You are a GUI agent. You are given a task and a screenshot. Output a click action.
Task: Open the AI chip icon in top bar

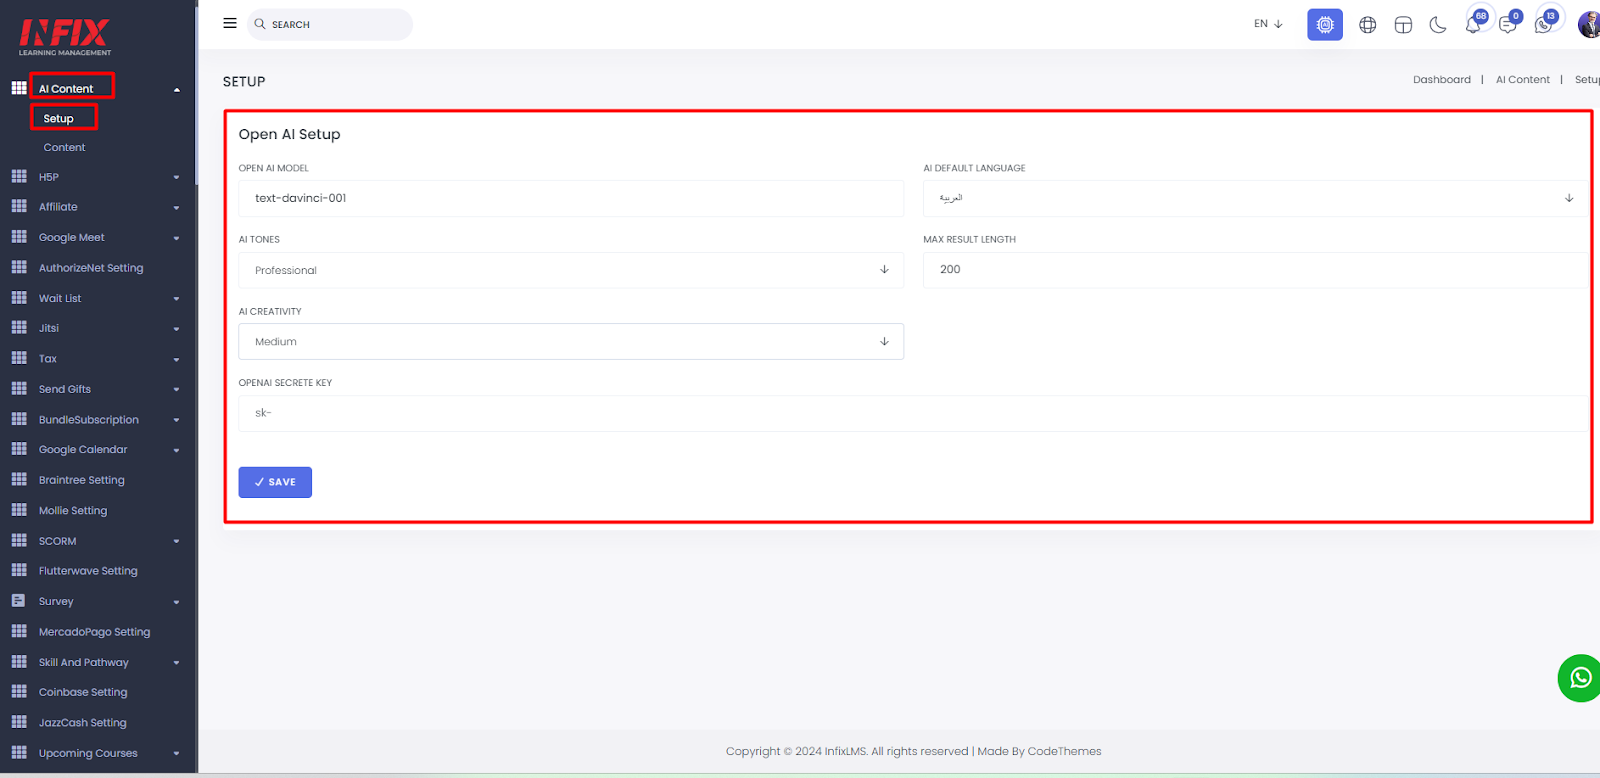tap(1325, 25)
